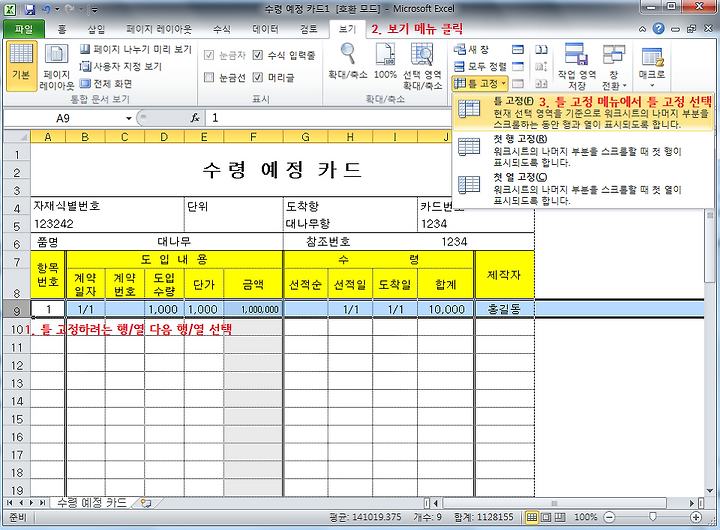The height and width of the screenshot is (530, 720).
Task: Click the zoom in plus button
Action: point(696,518)
